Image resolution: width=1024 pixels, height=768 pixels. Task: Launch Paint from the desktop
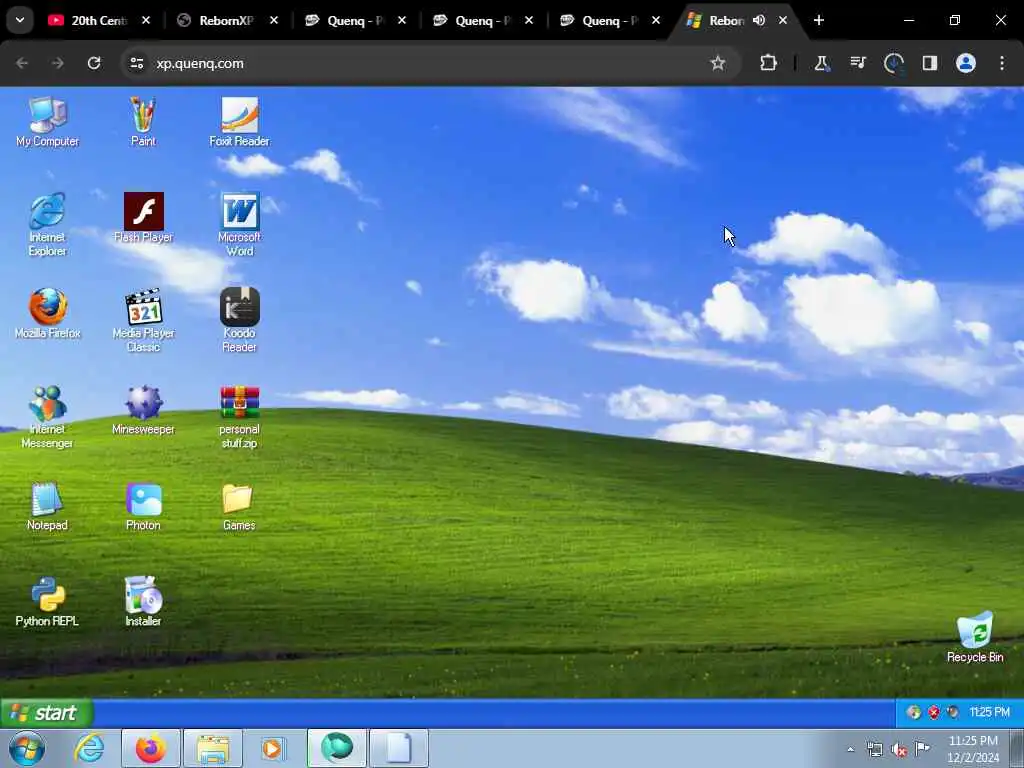click(143, 121)
